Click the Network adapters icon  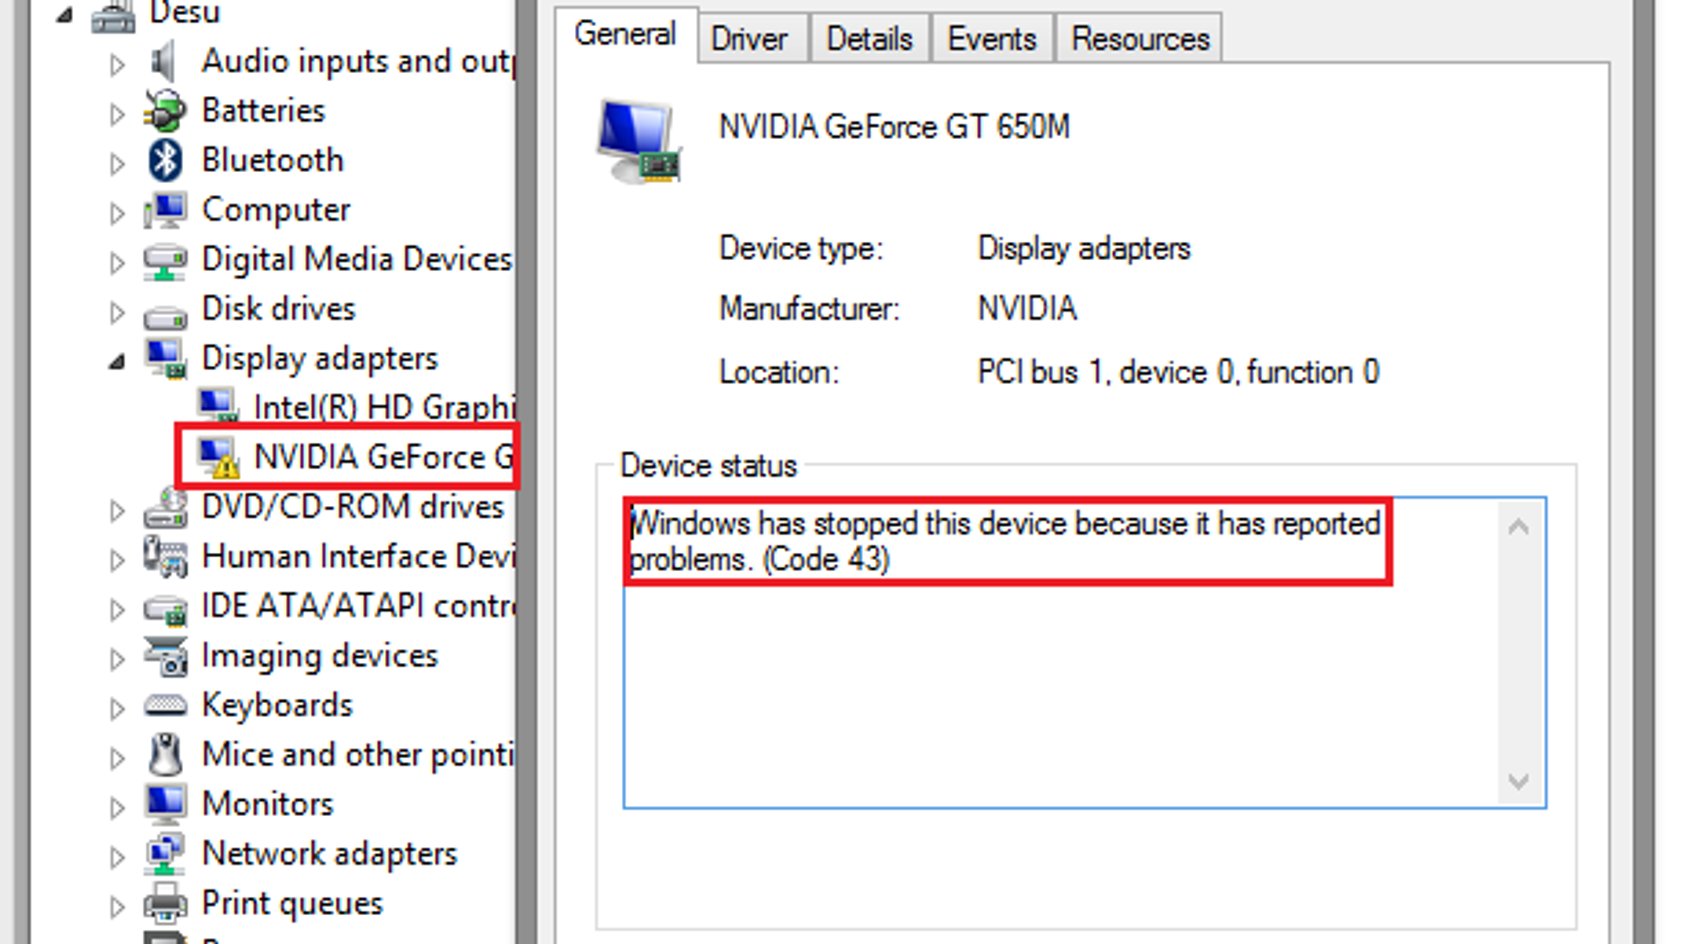point(165,854)
